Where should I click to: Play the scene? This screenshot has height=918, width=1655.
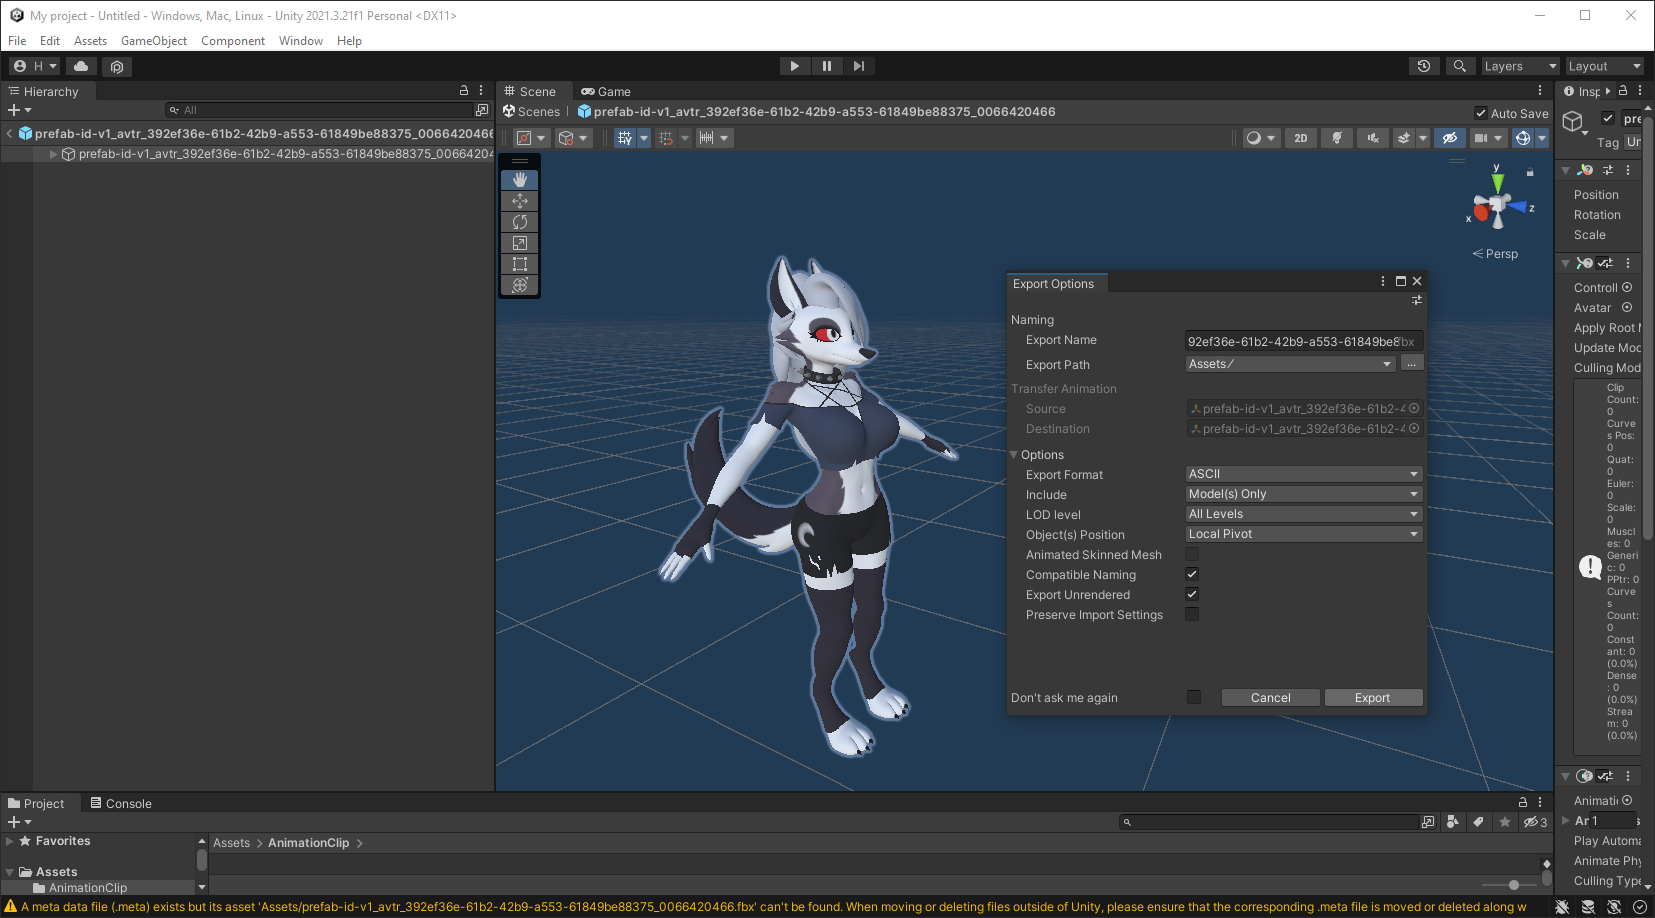(795, 66)
